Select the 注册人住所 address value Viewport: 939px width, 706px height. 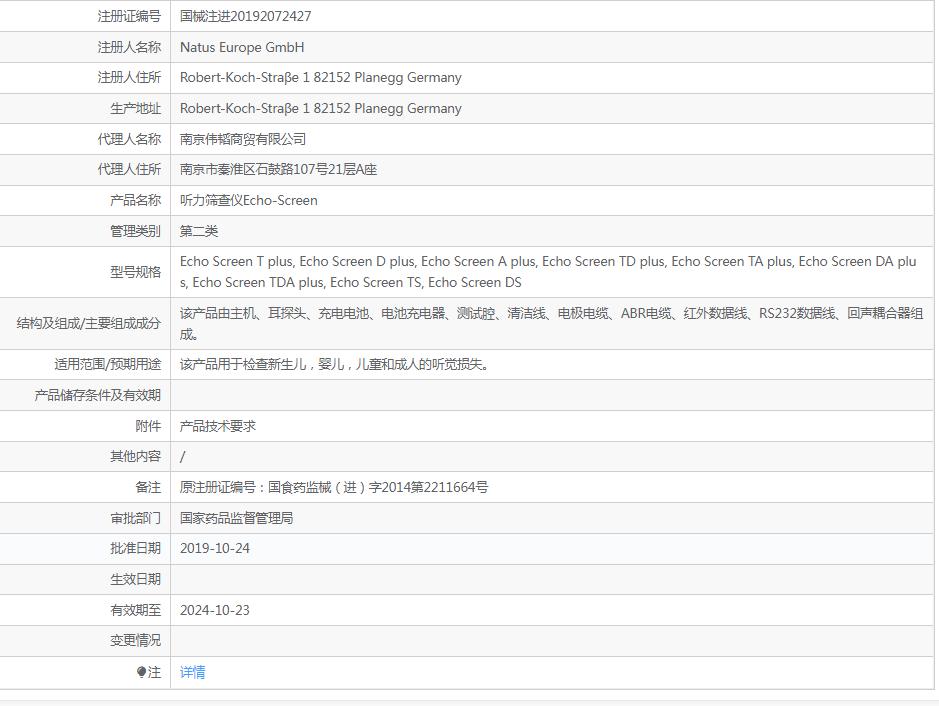pos(320,78)
